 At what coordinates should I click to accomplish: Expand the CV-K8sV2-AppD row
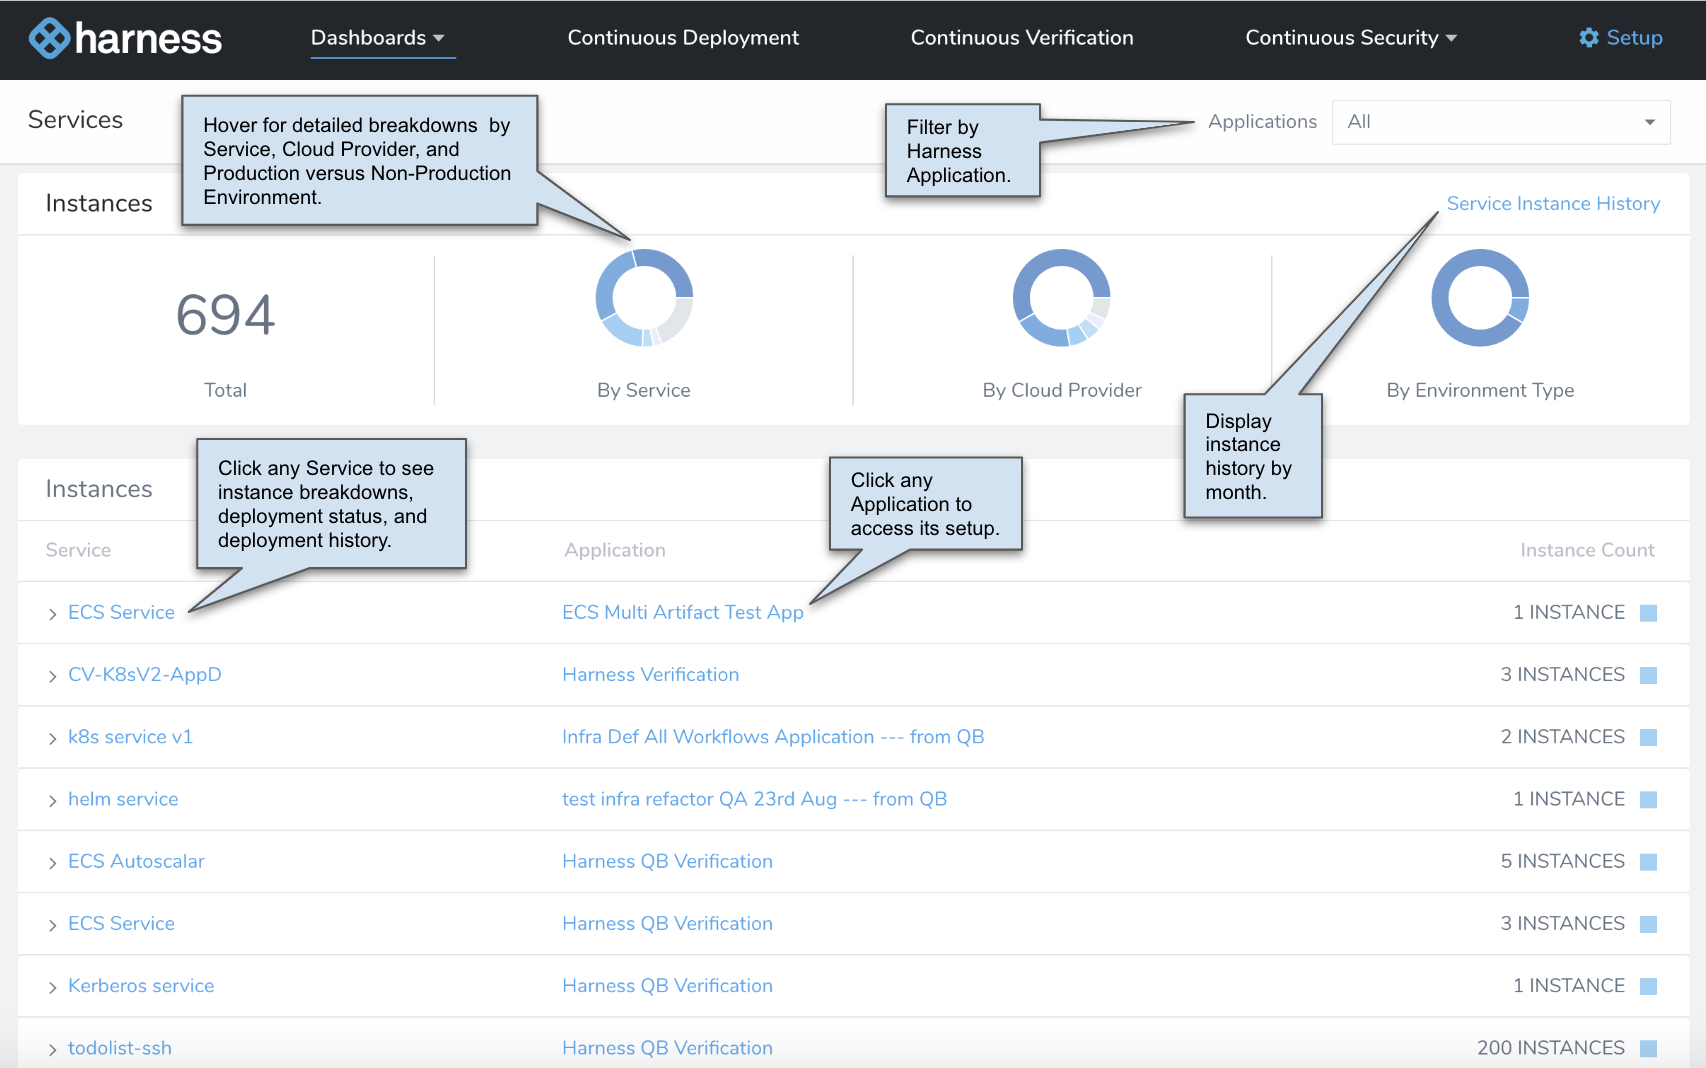click(x=52, y=676)
